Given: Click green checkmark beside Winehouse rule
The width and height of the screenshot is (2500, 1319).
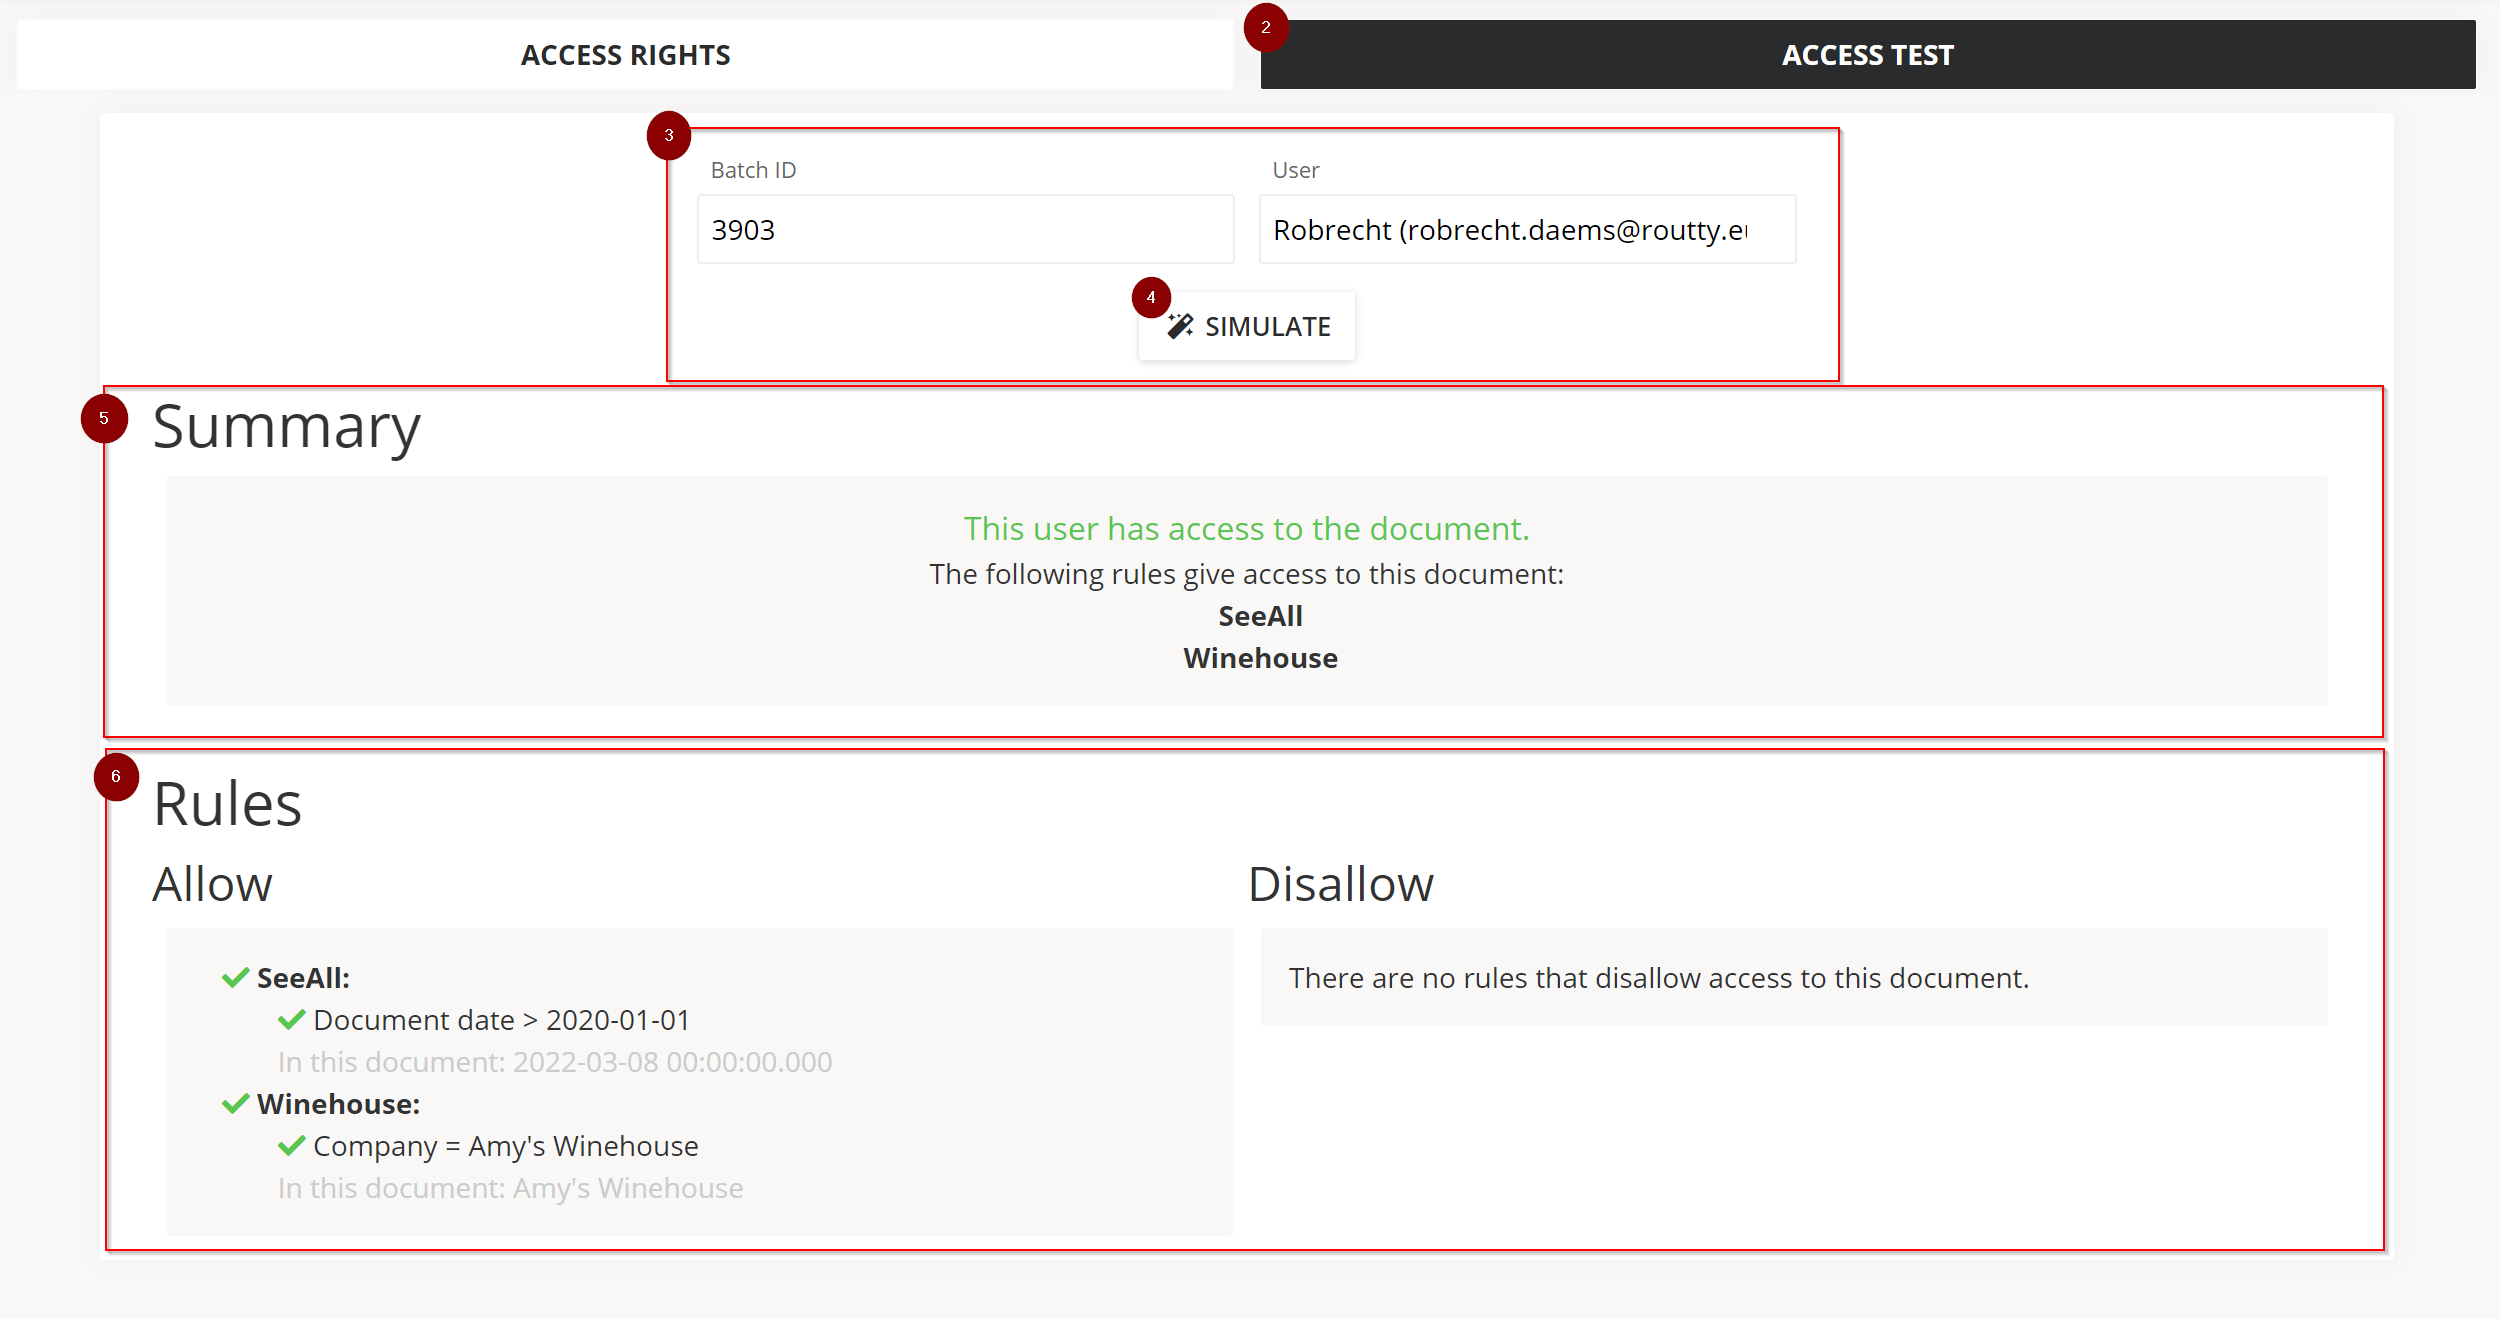Looking at the screenshot, I should [x=235, y=1104].
